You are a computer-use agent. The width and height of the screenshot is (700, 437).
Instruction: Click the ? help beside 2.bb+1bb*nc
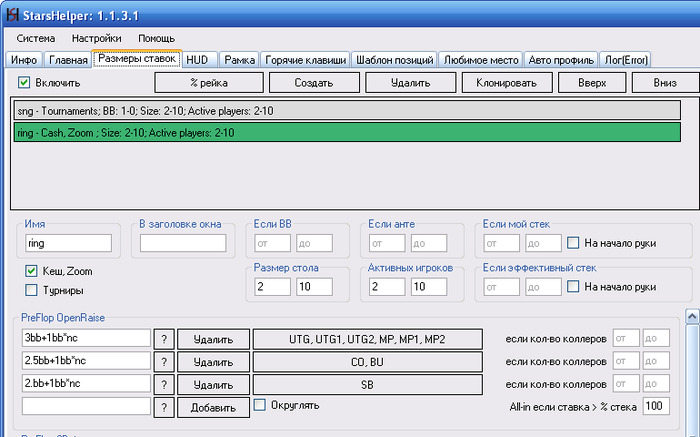tap(164, 385)
